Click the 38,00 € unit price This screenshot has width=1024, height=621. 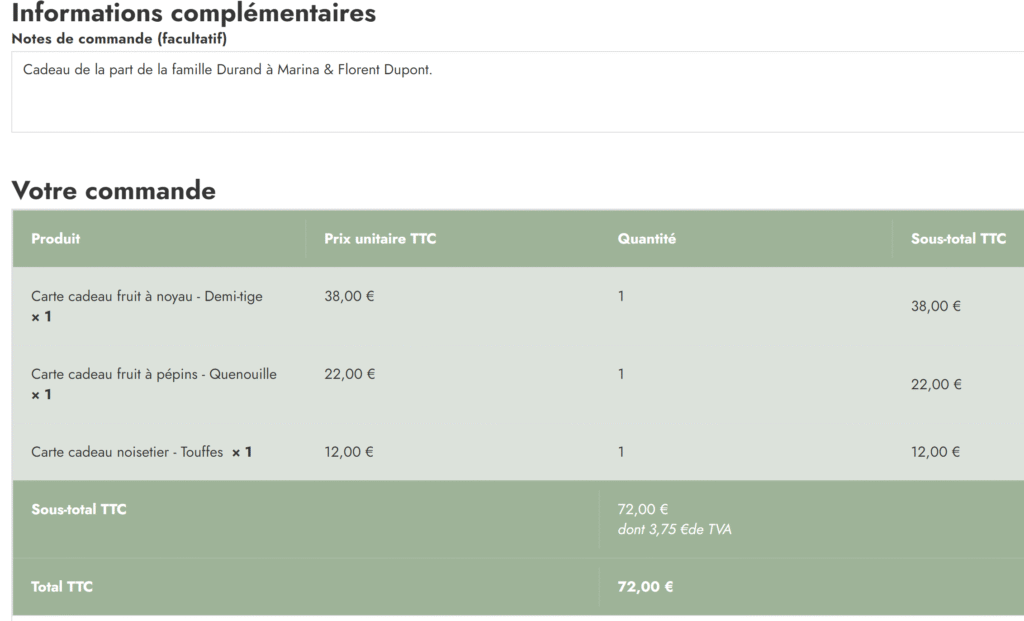(349, 296)
